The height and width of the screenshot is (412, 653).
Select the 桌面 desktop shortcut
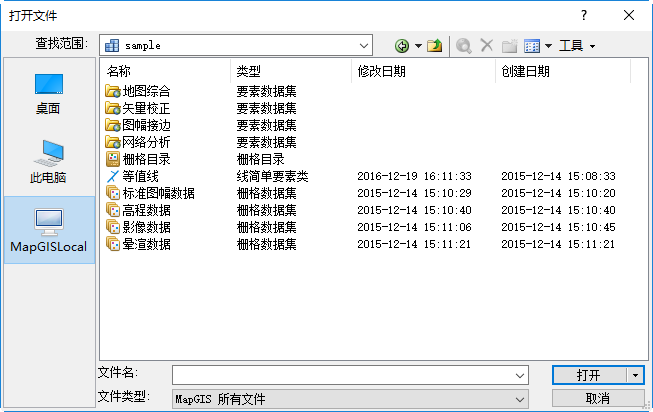click(49, 94)
